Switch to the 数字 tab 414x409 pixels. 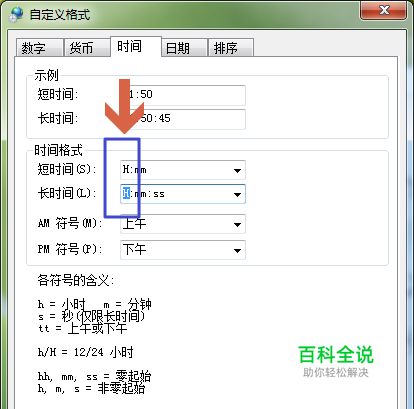pos(40,48)
